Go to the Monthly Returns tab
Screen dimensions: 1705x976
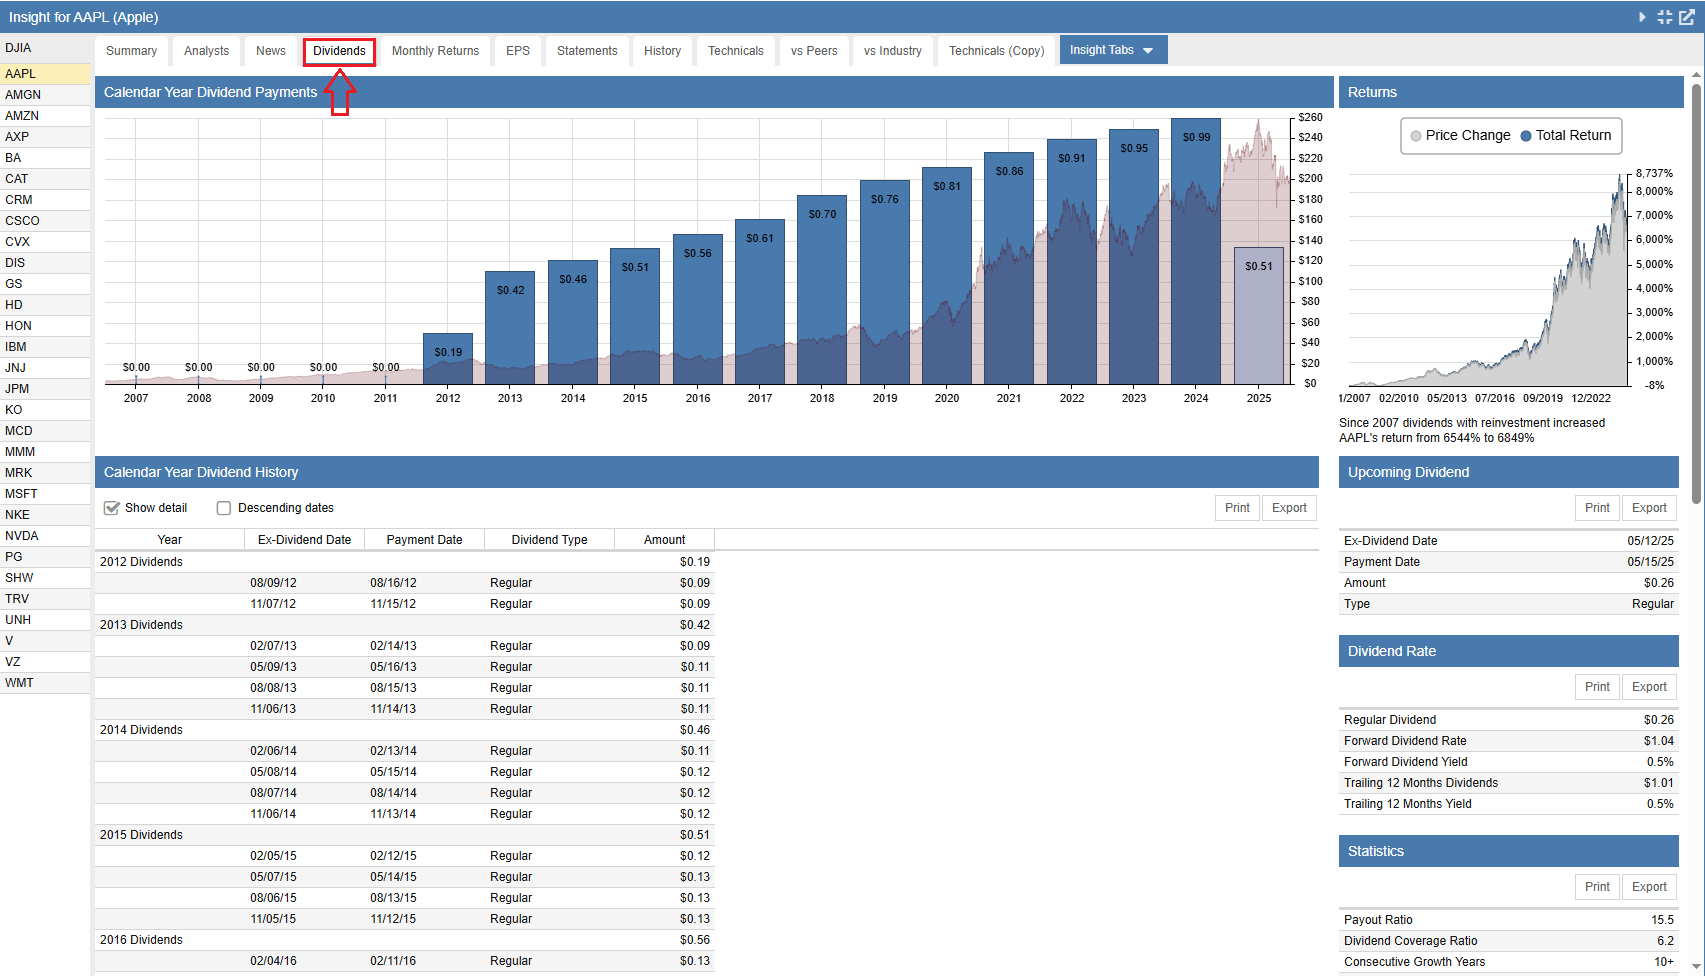[435, 51]
